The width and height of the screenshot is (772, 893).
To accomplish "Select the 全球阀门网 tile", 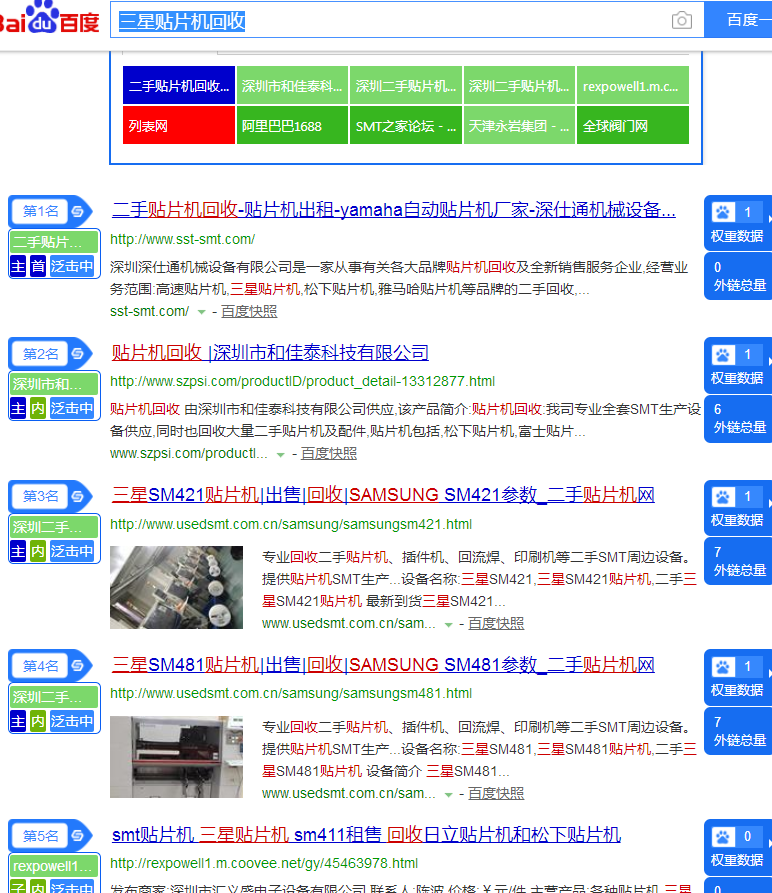I will (x=633, y=125).
